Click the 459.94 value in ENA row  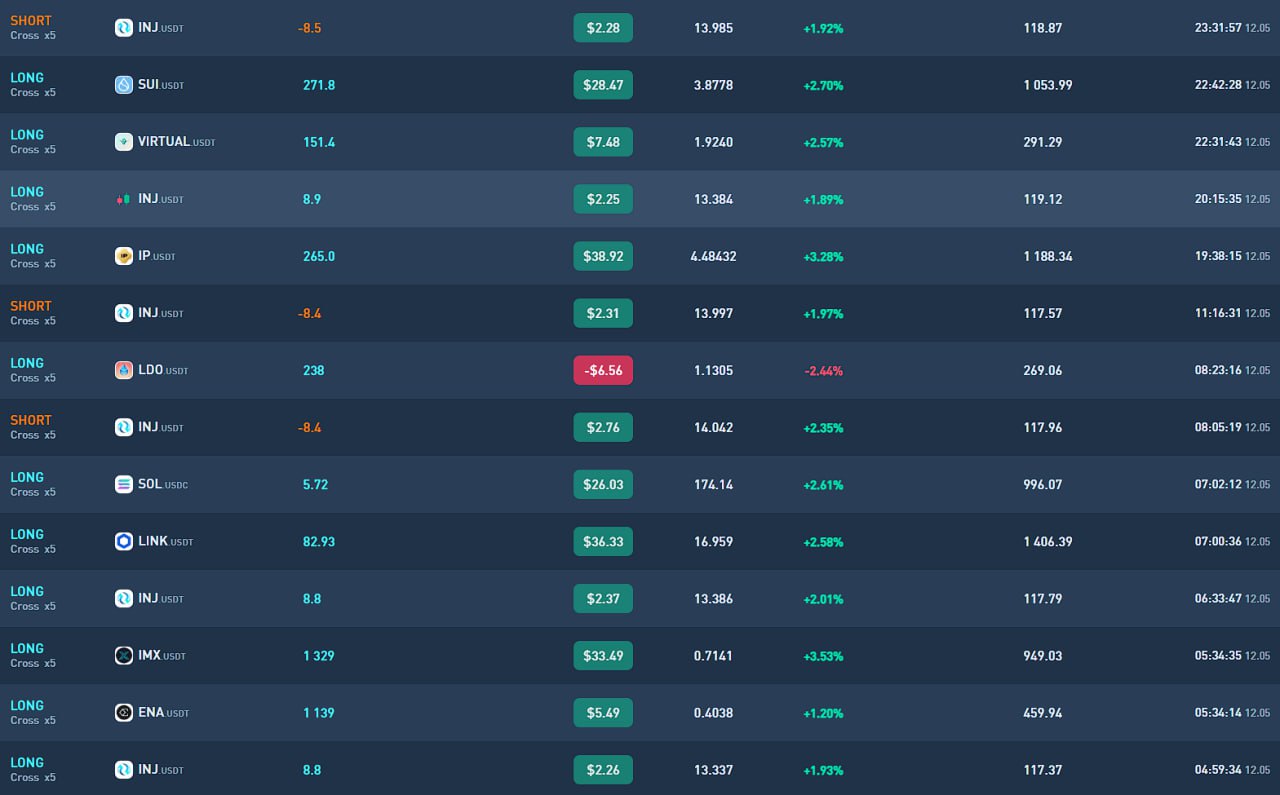[x=1043, y=712]
